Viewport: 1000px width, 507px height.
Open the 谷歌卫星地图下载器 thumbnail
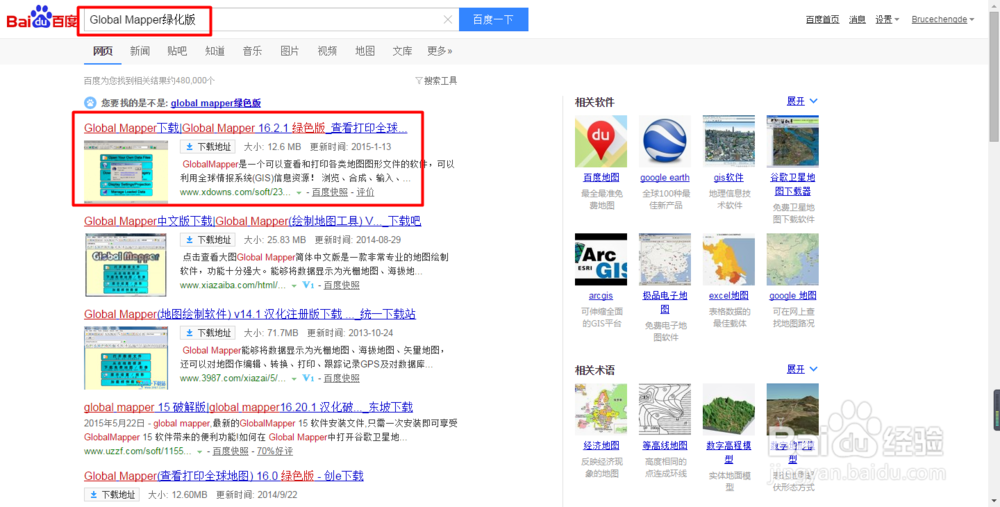point(792,142)
